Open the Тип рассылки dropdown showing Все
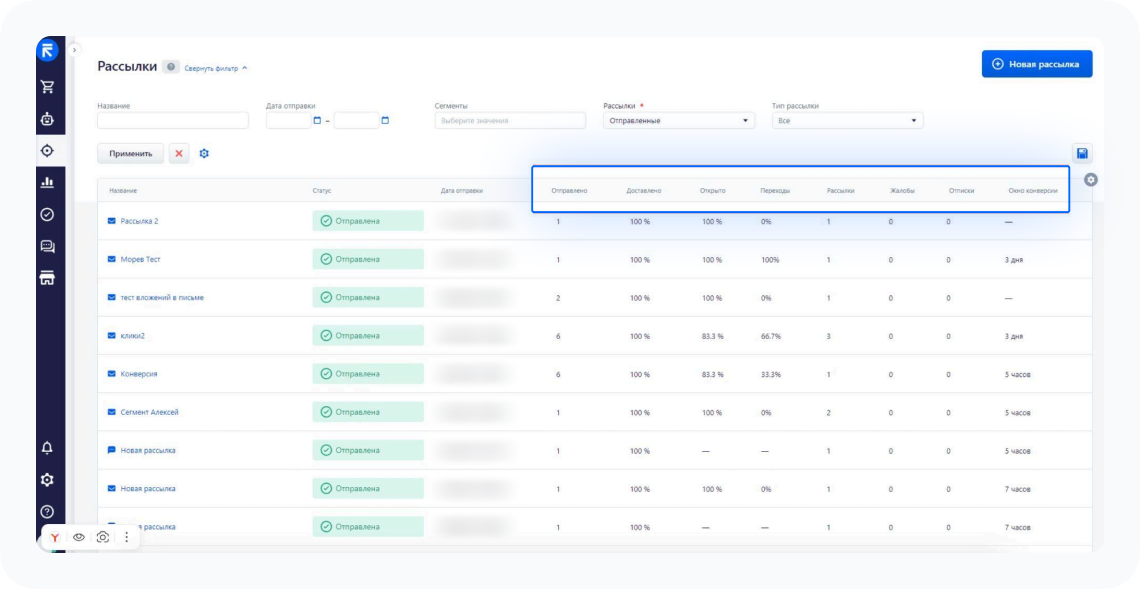 (x=848, y=121)
